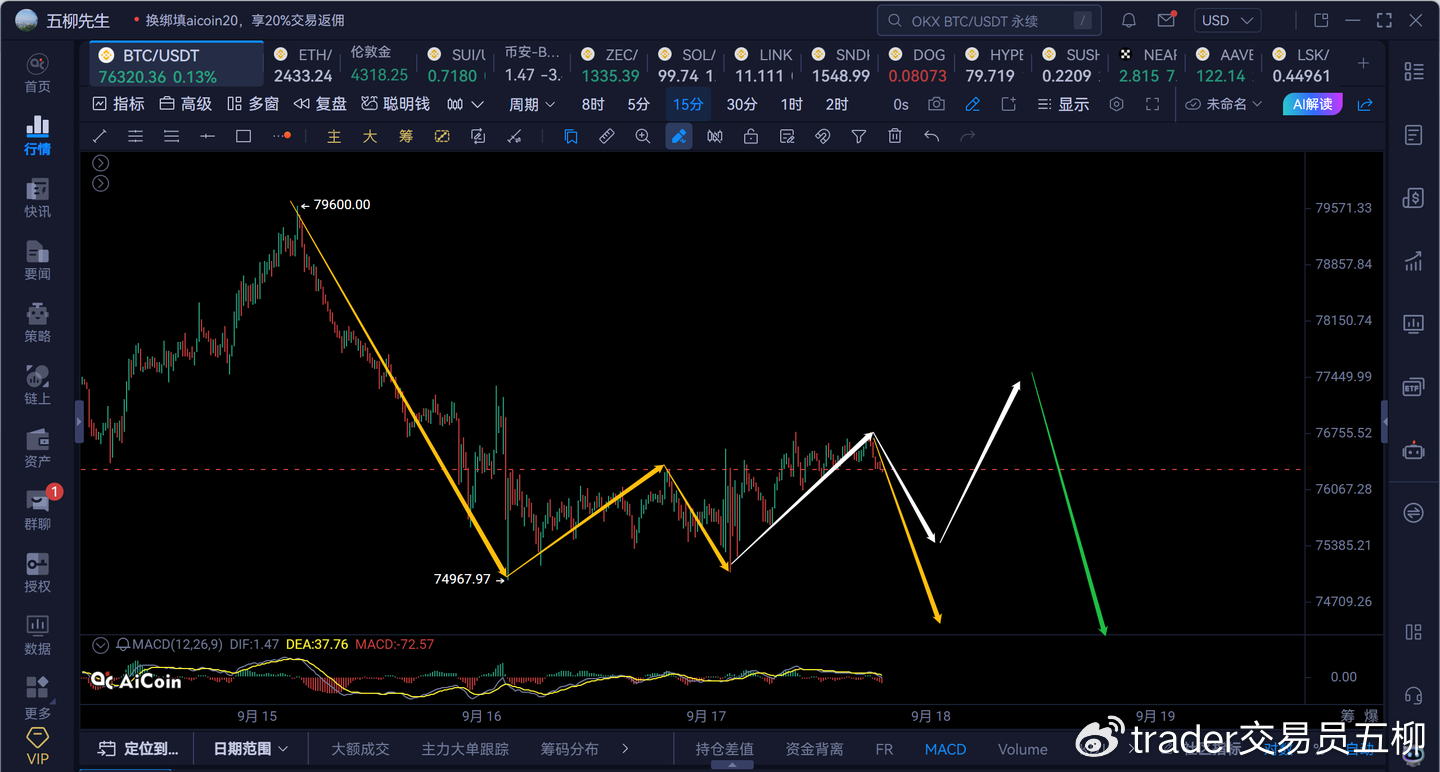The height and width of the screenshot is (772, 1440).
Task: Open the 快讯 news sidebar item
Action: click(x=37, y=198)
